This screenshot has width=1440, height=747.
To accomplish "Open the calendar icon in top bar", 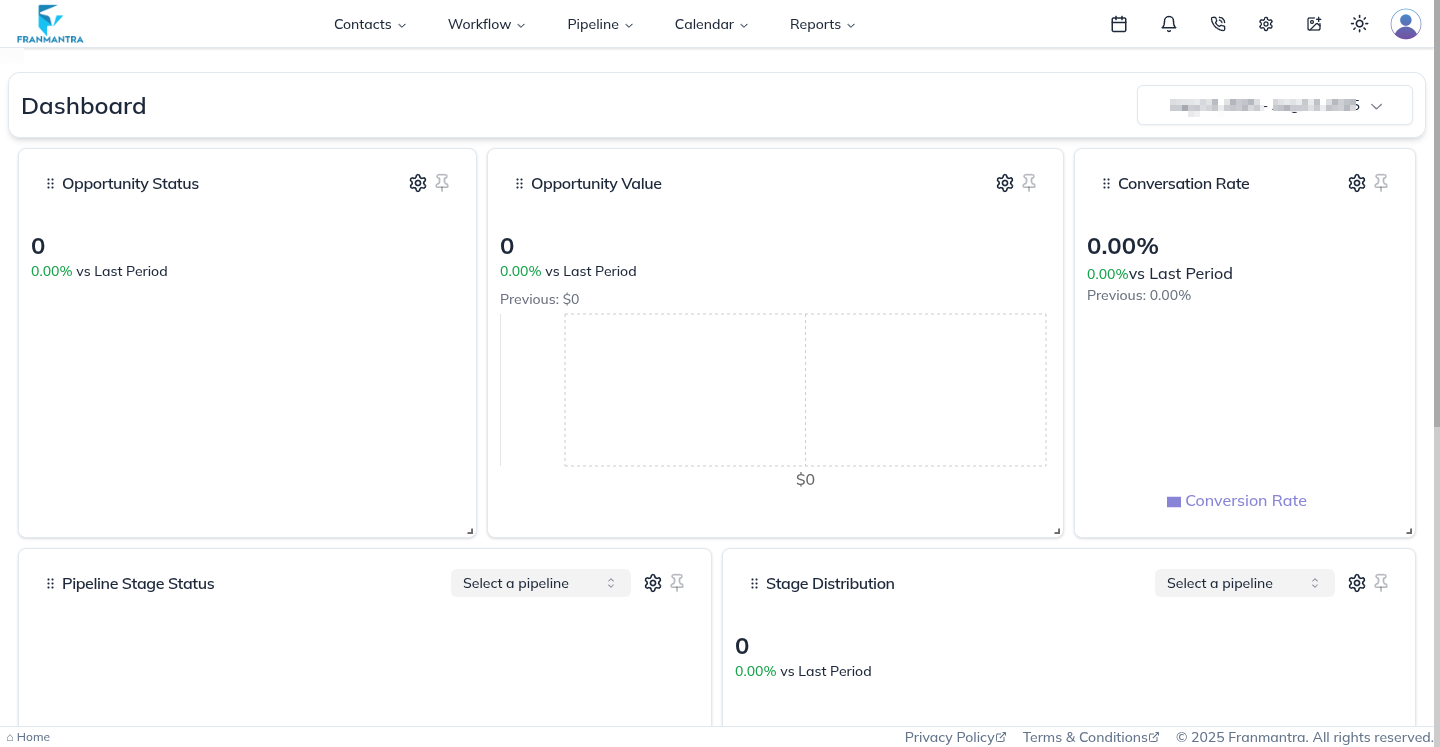I will click(x=1119, y=24).
